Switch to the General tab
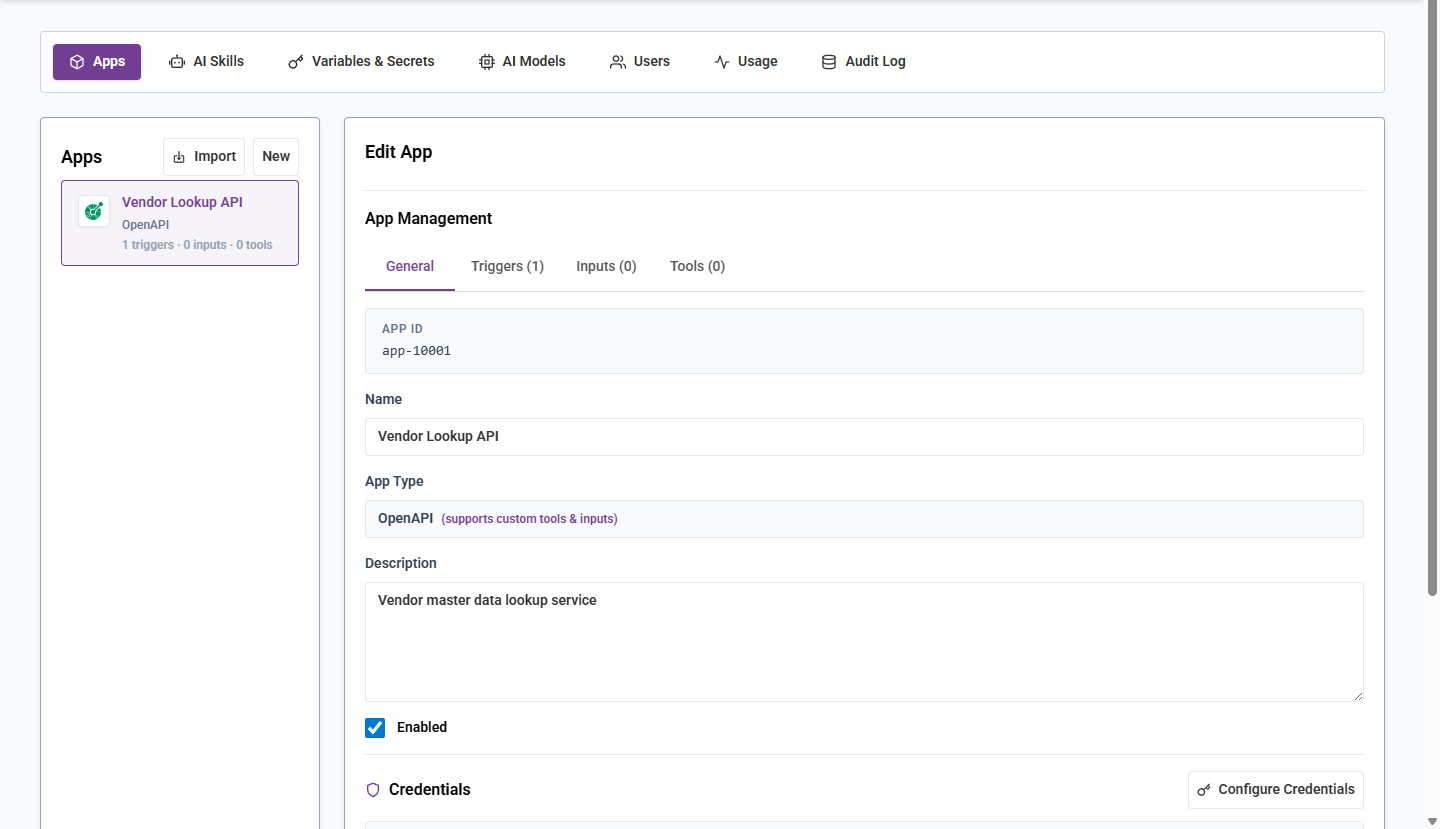 coord(410,267)
